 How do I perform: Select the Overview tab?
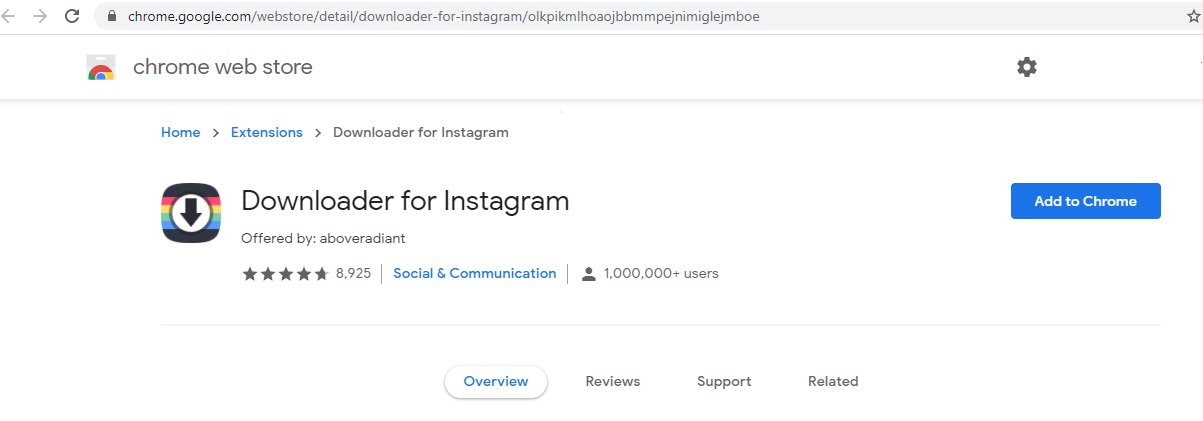click(x=496, y=381)
